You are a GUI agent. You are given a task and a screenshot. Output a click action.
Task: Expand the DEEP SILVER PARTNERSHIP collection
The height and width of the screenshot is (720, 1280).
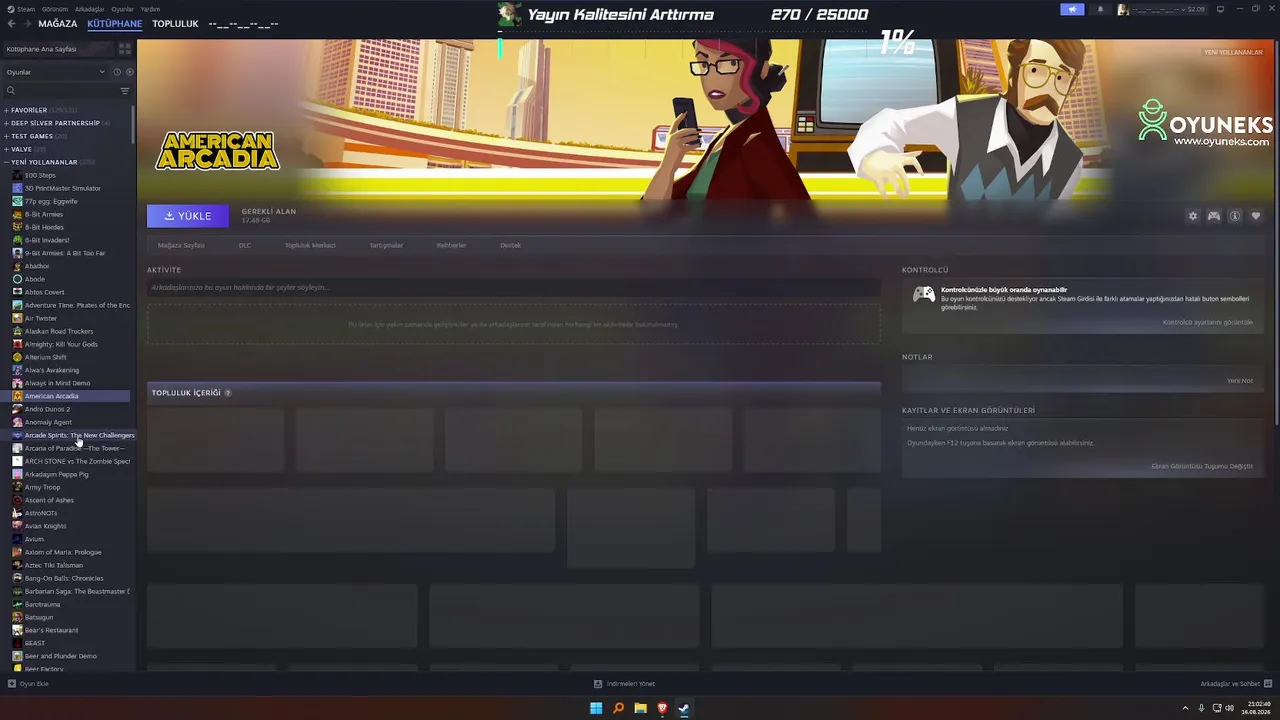pos(6,123)
